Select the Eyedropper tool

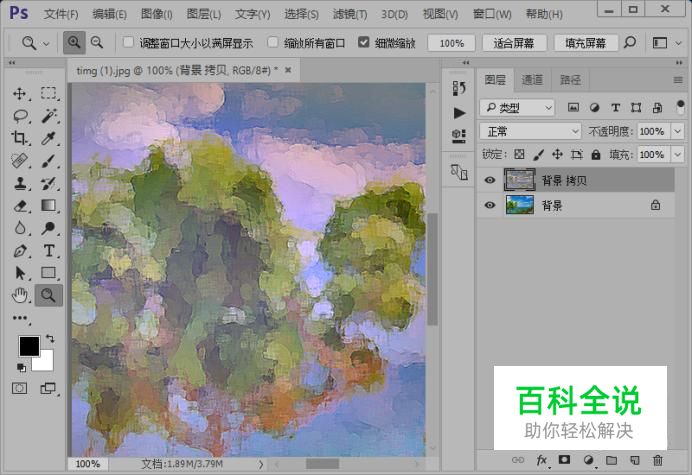[x=49, y=138]
